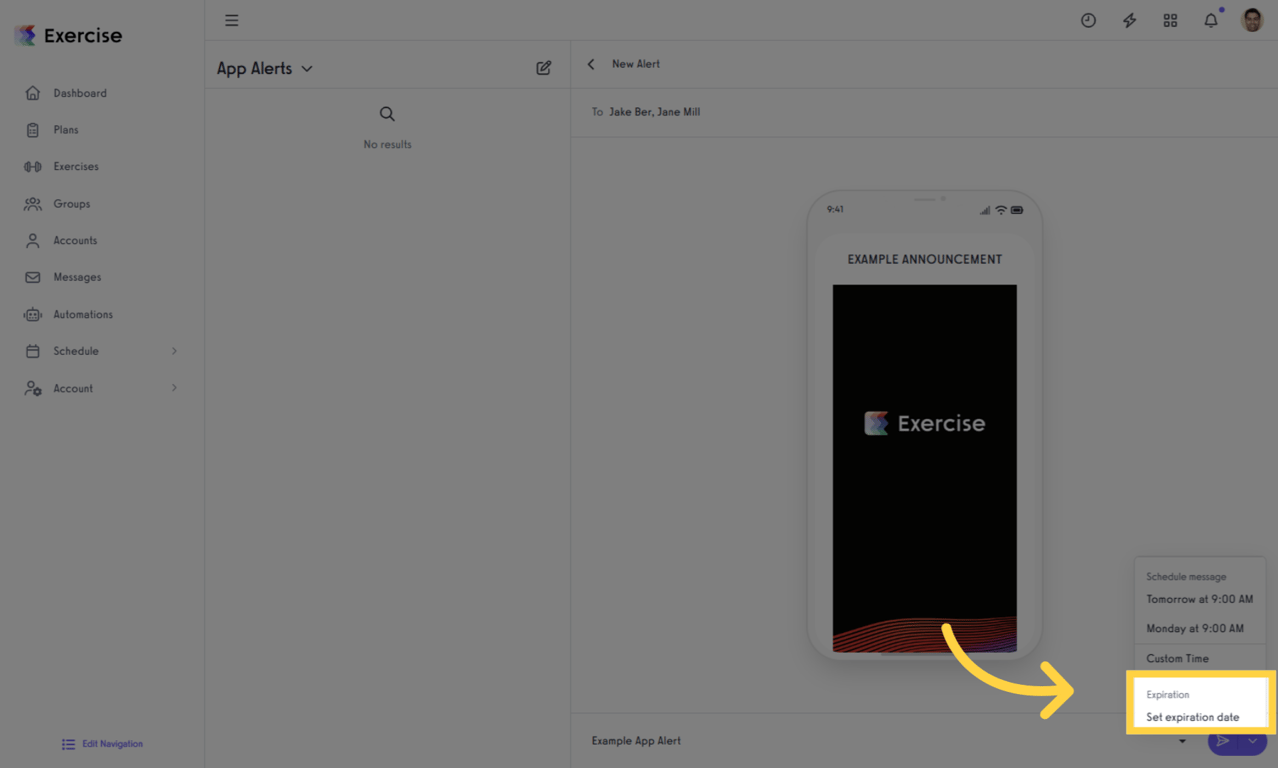The width and height of the screenshot is (1278, 768).
Task: Open the Accounts list
Action: pos(75,241)
